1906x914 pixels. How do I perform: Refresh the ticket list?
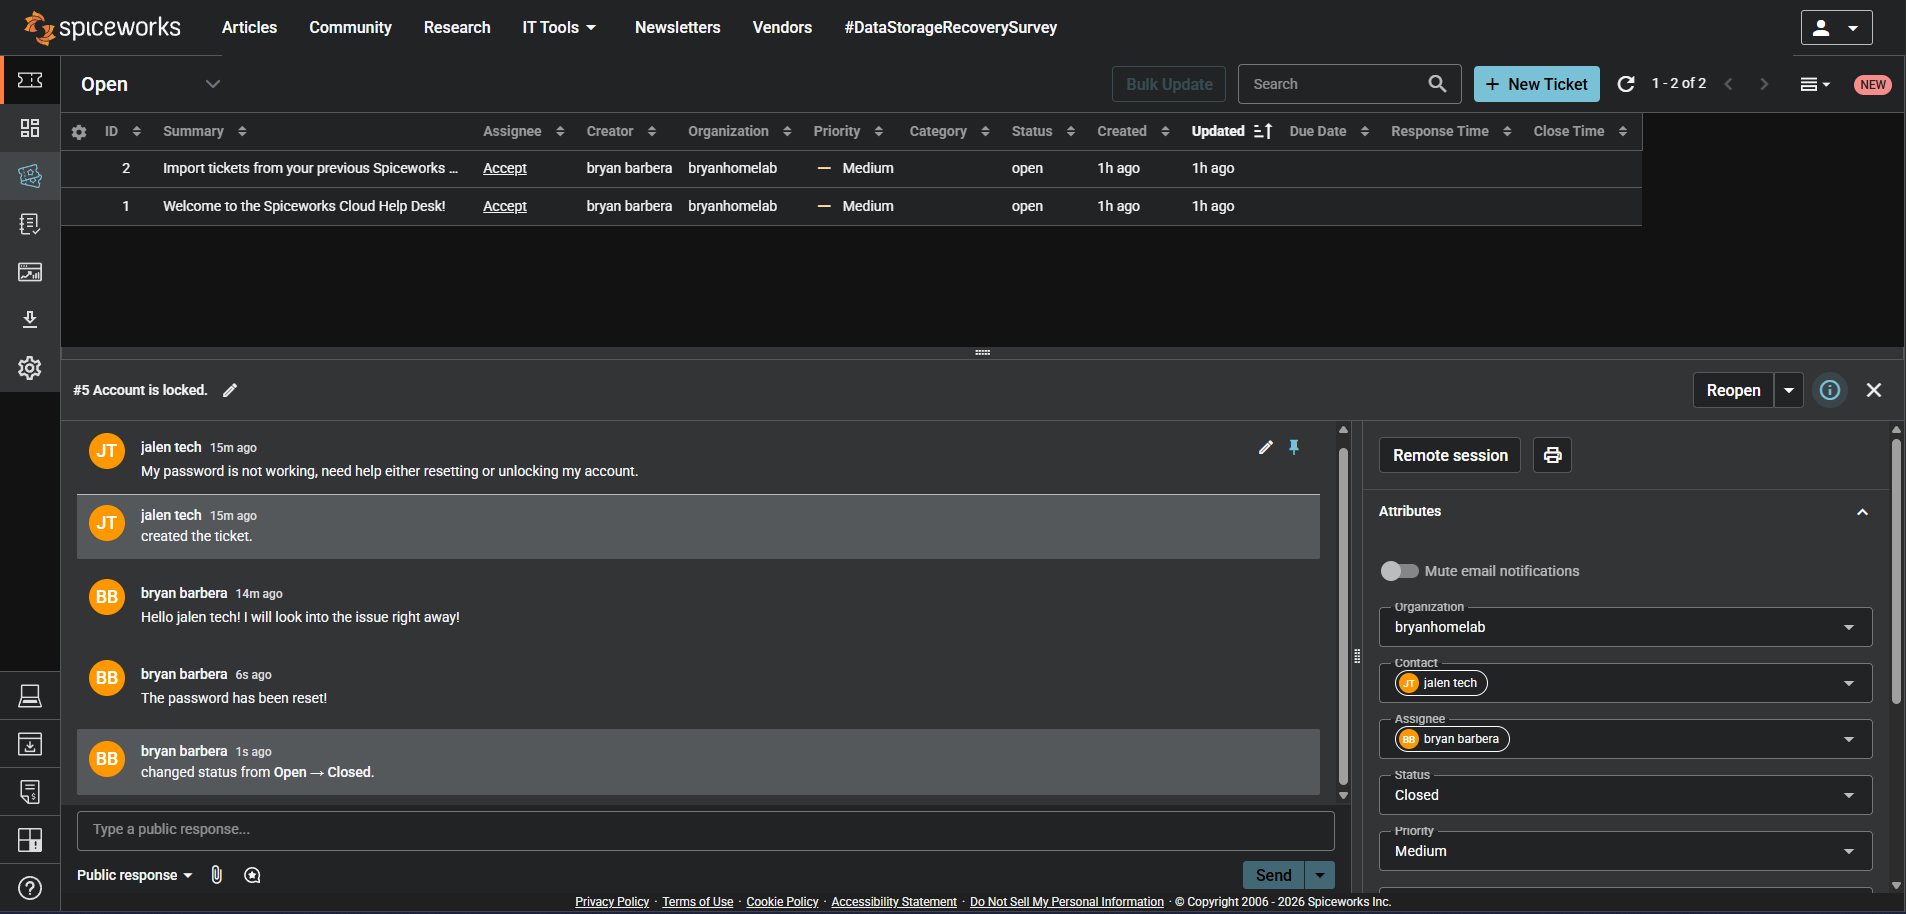pyautogui.click(x=1626, y=84)
